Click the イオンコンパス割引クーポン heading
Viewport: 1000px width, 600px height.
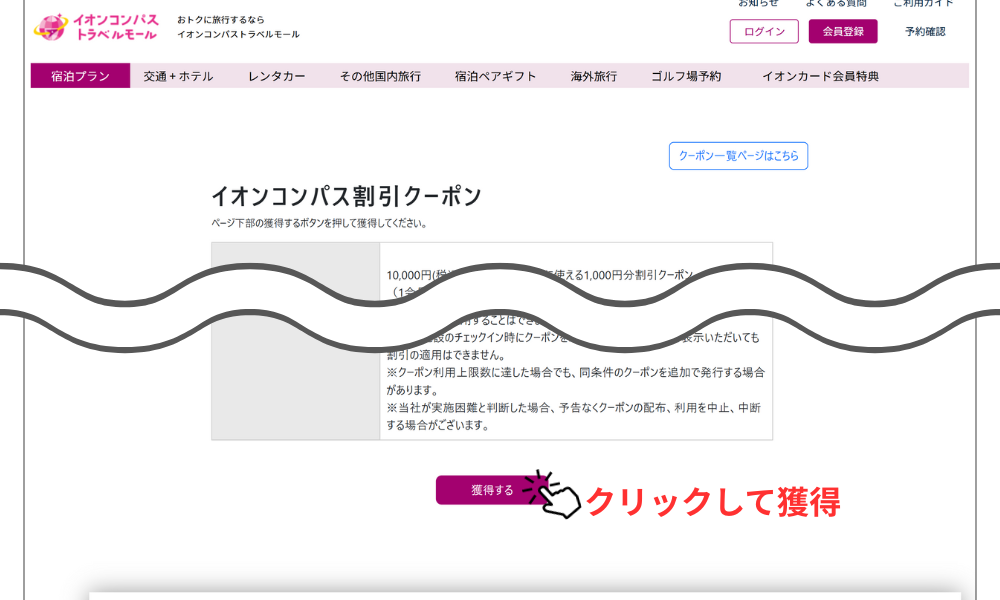pos(346,196)
